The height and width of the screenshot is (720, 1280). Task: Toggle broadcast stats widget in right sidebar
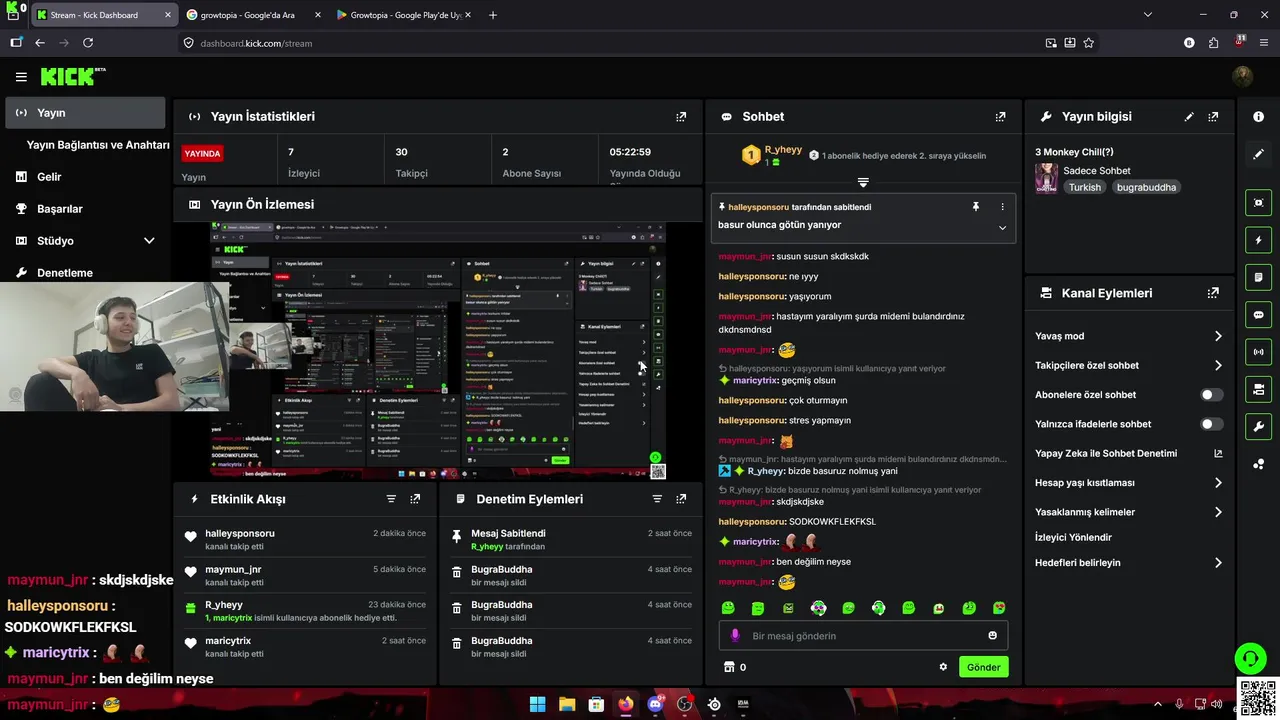pos(1258,352)
